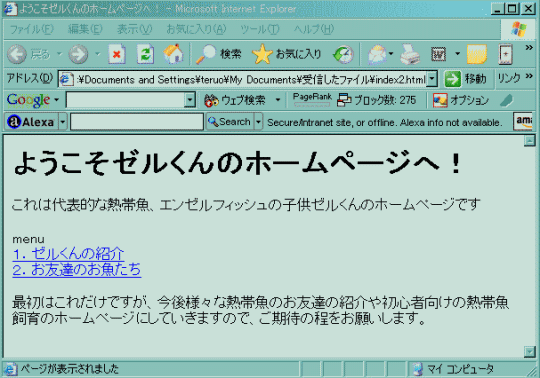Click the scrollbar down arrow
This screenshot has height=378, width=540.
click(x=530, y=351)
